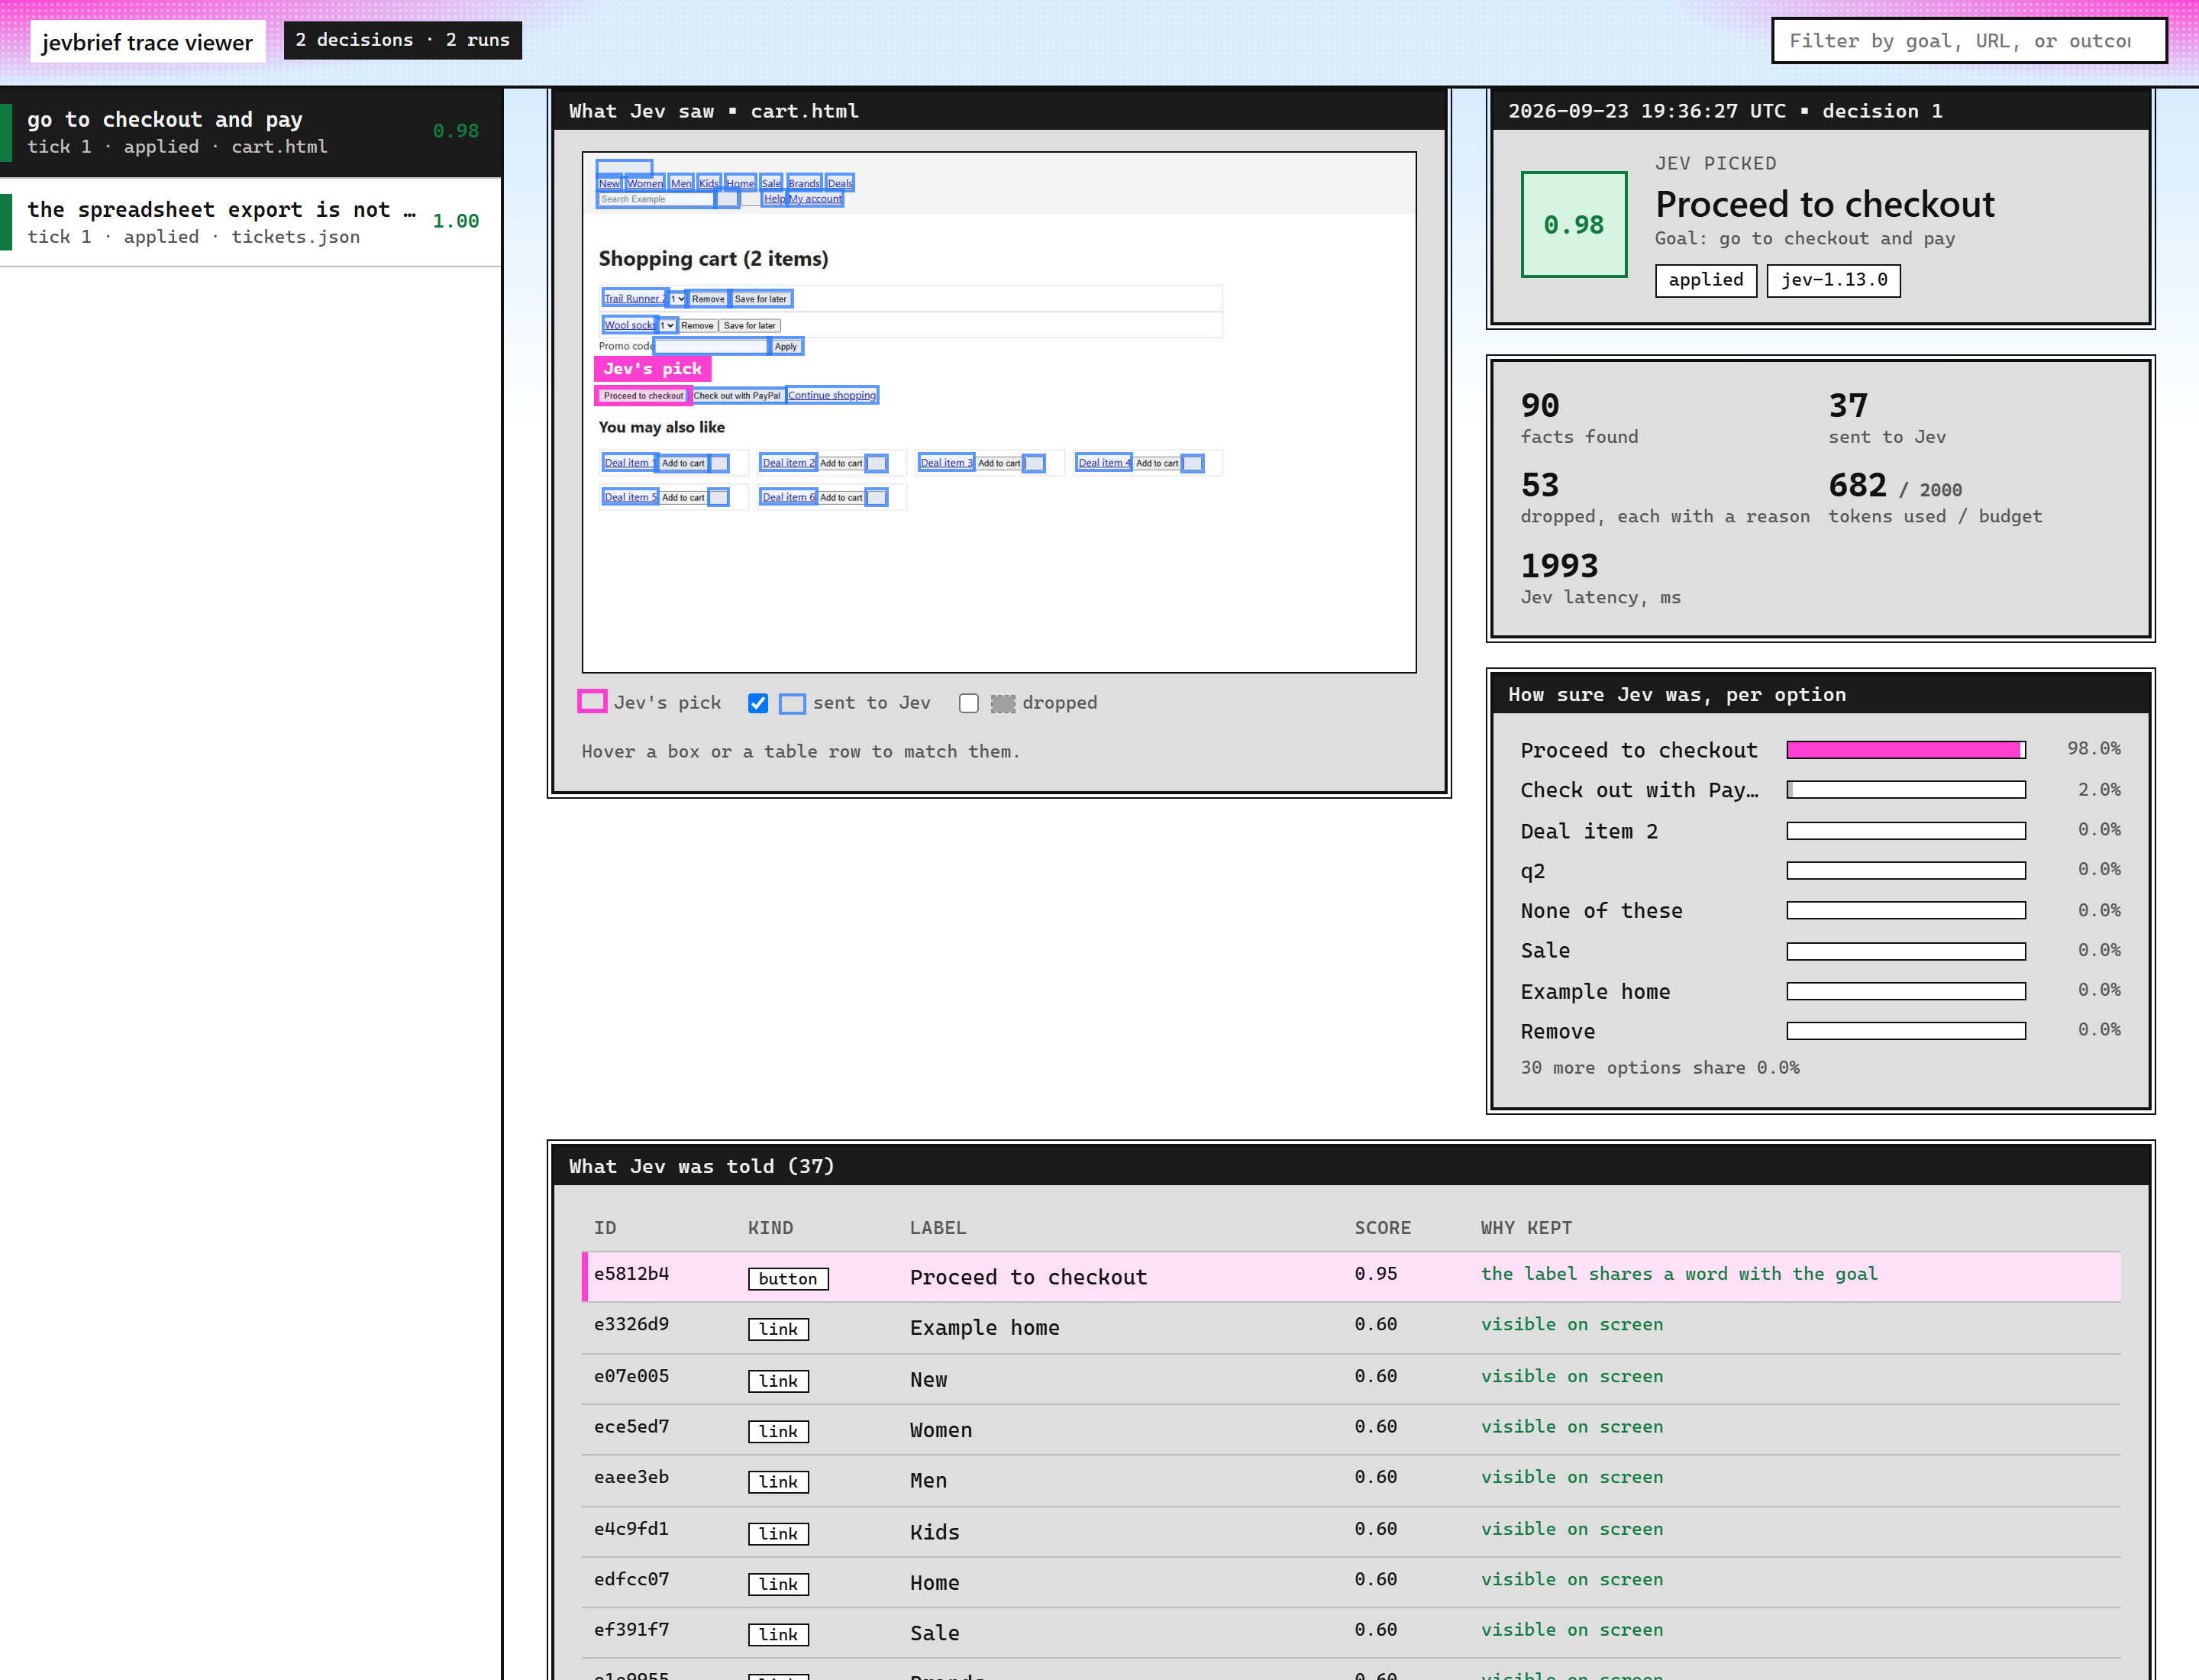
Task: Toggle the 'sent to Jev' checkbox
Action: [x=758, y=703]
